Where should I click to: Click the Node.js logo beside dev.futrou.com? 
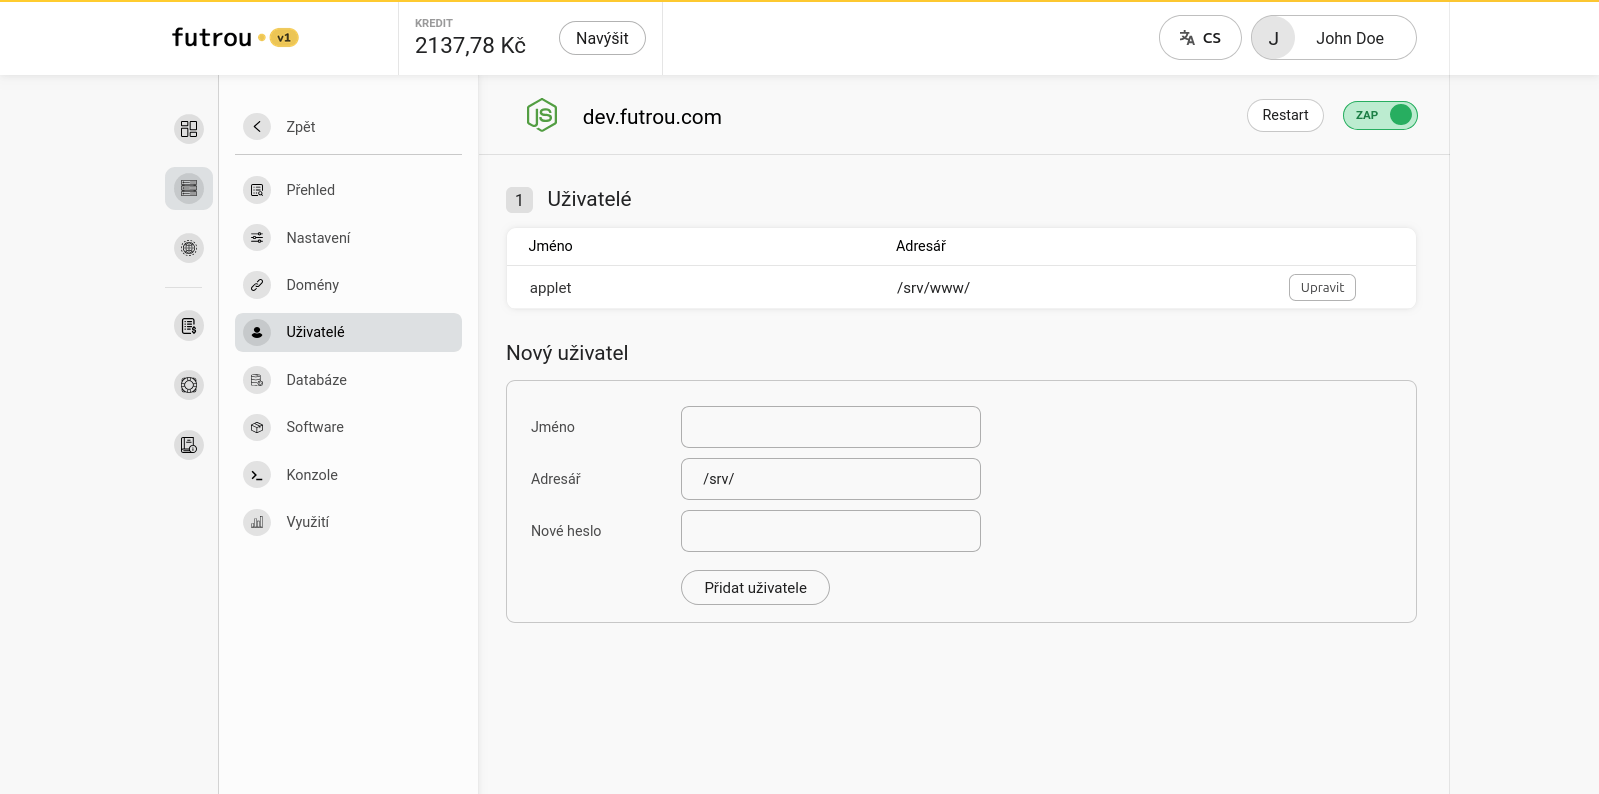[542, 116]
